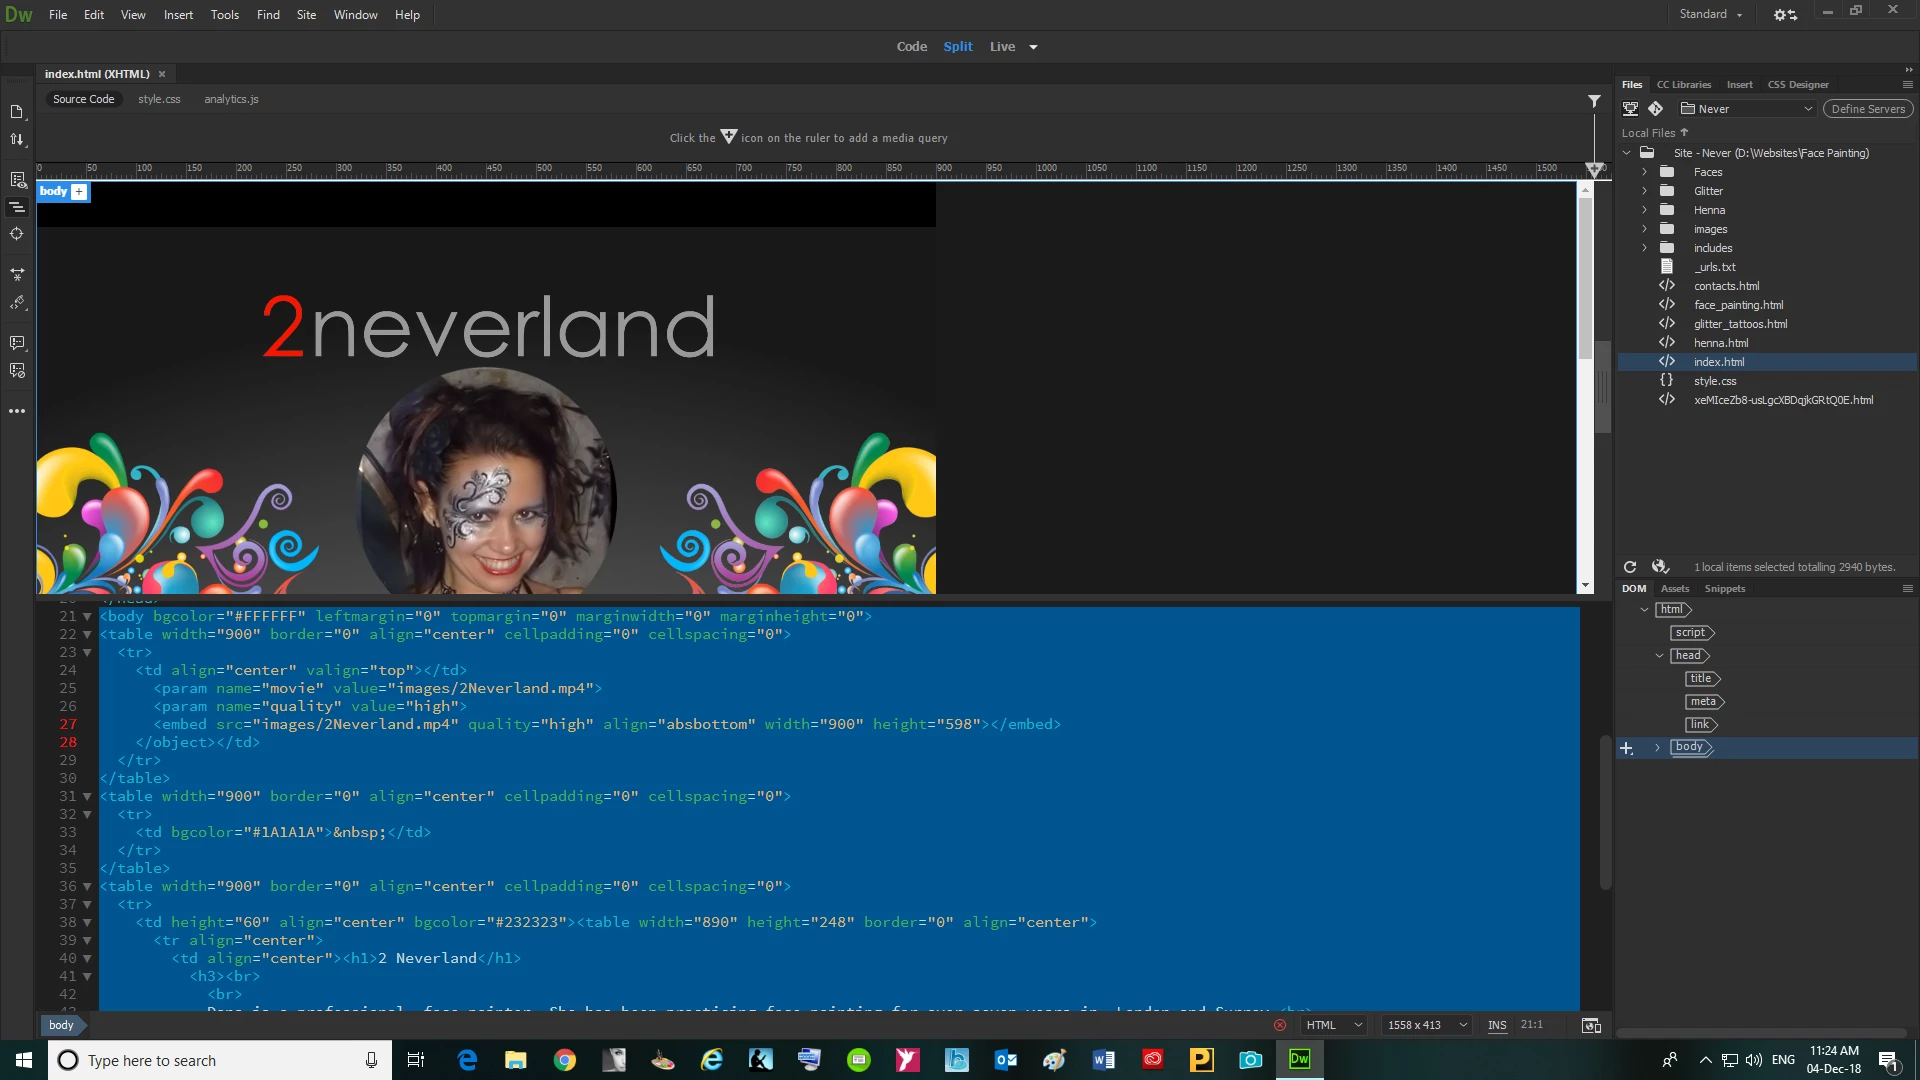Click the Apply Comment icon
Screen dimensions: 1920x1080
(16, 343)
